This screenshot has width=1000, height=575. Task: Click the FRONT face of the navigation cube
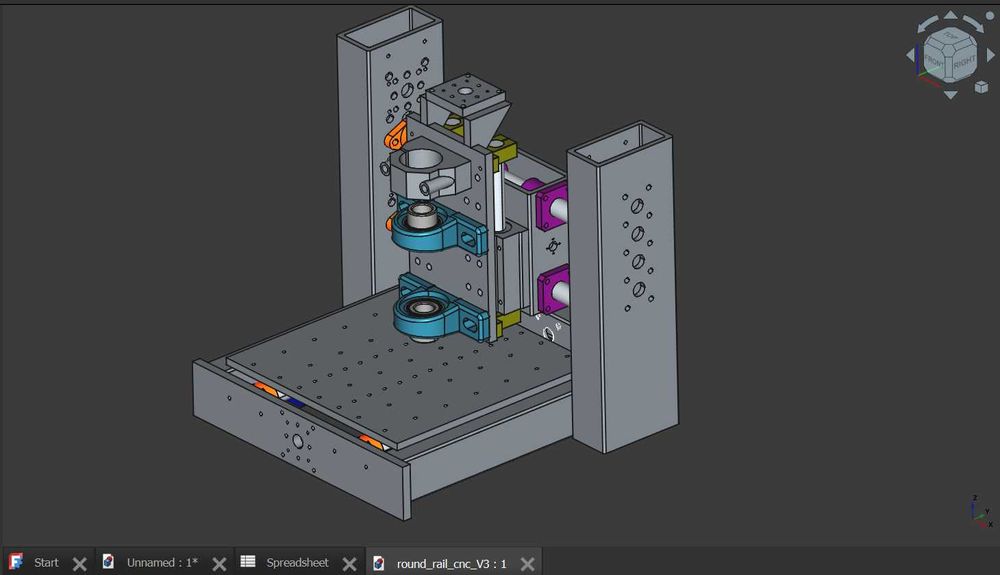coord(934,61)
